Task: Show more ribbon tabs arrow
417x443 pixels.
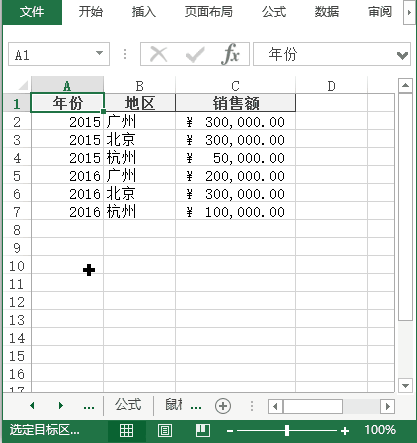Action: pos(409,13)
